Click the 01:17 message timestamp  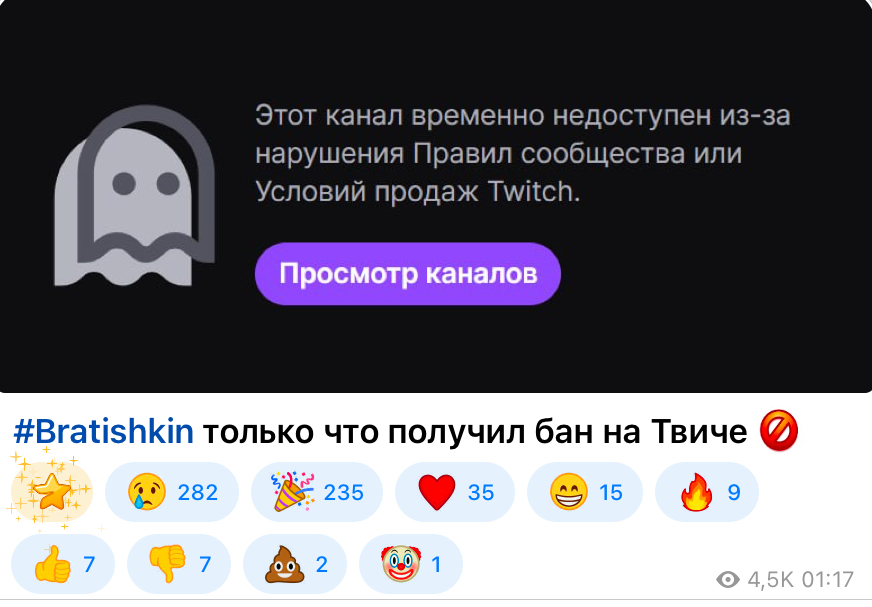point(828,580)
